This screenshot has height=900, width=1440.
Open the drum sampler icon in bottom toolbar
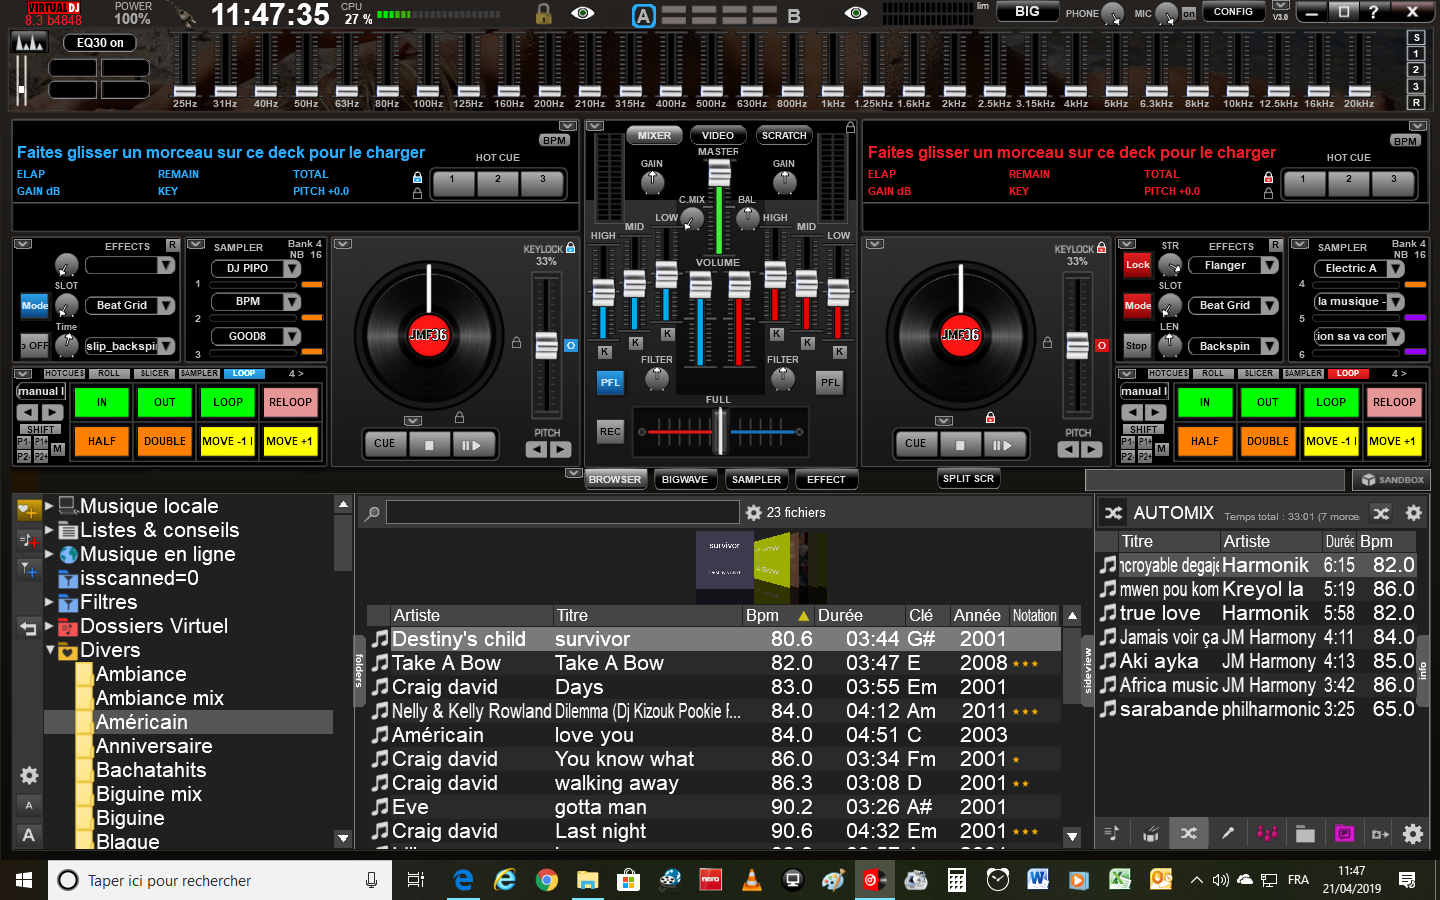pos(1151,833)
